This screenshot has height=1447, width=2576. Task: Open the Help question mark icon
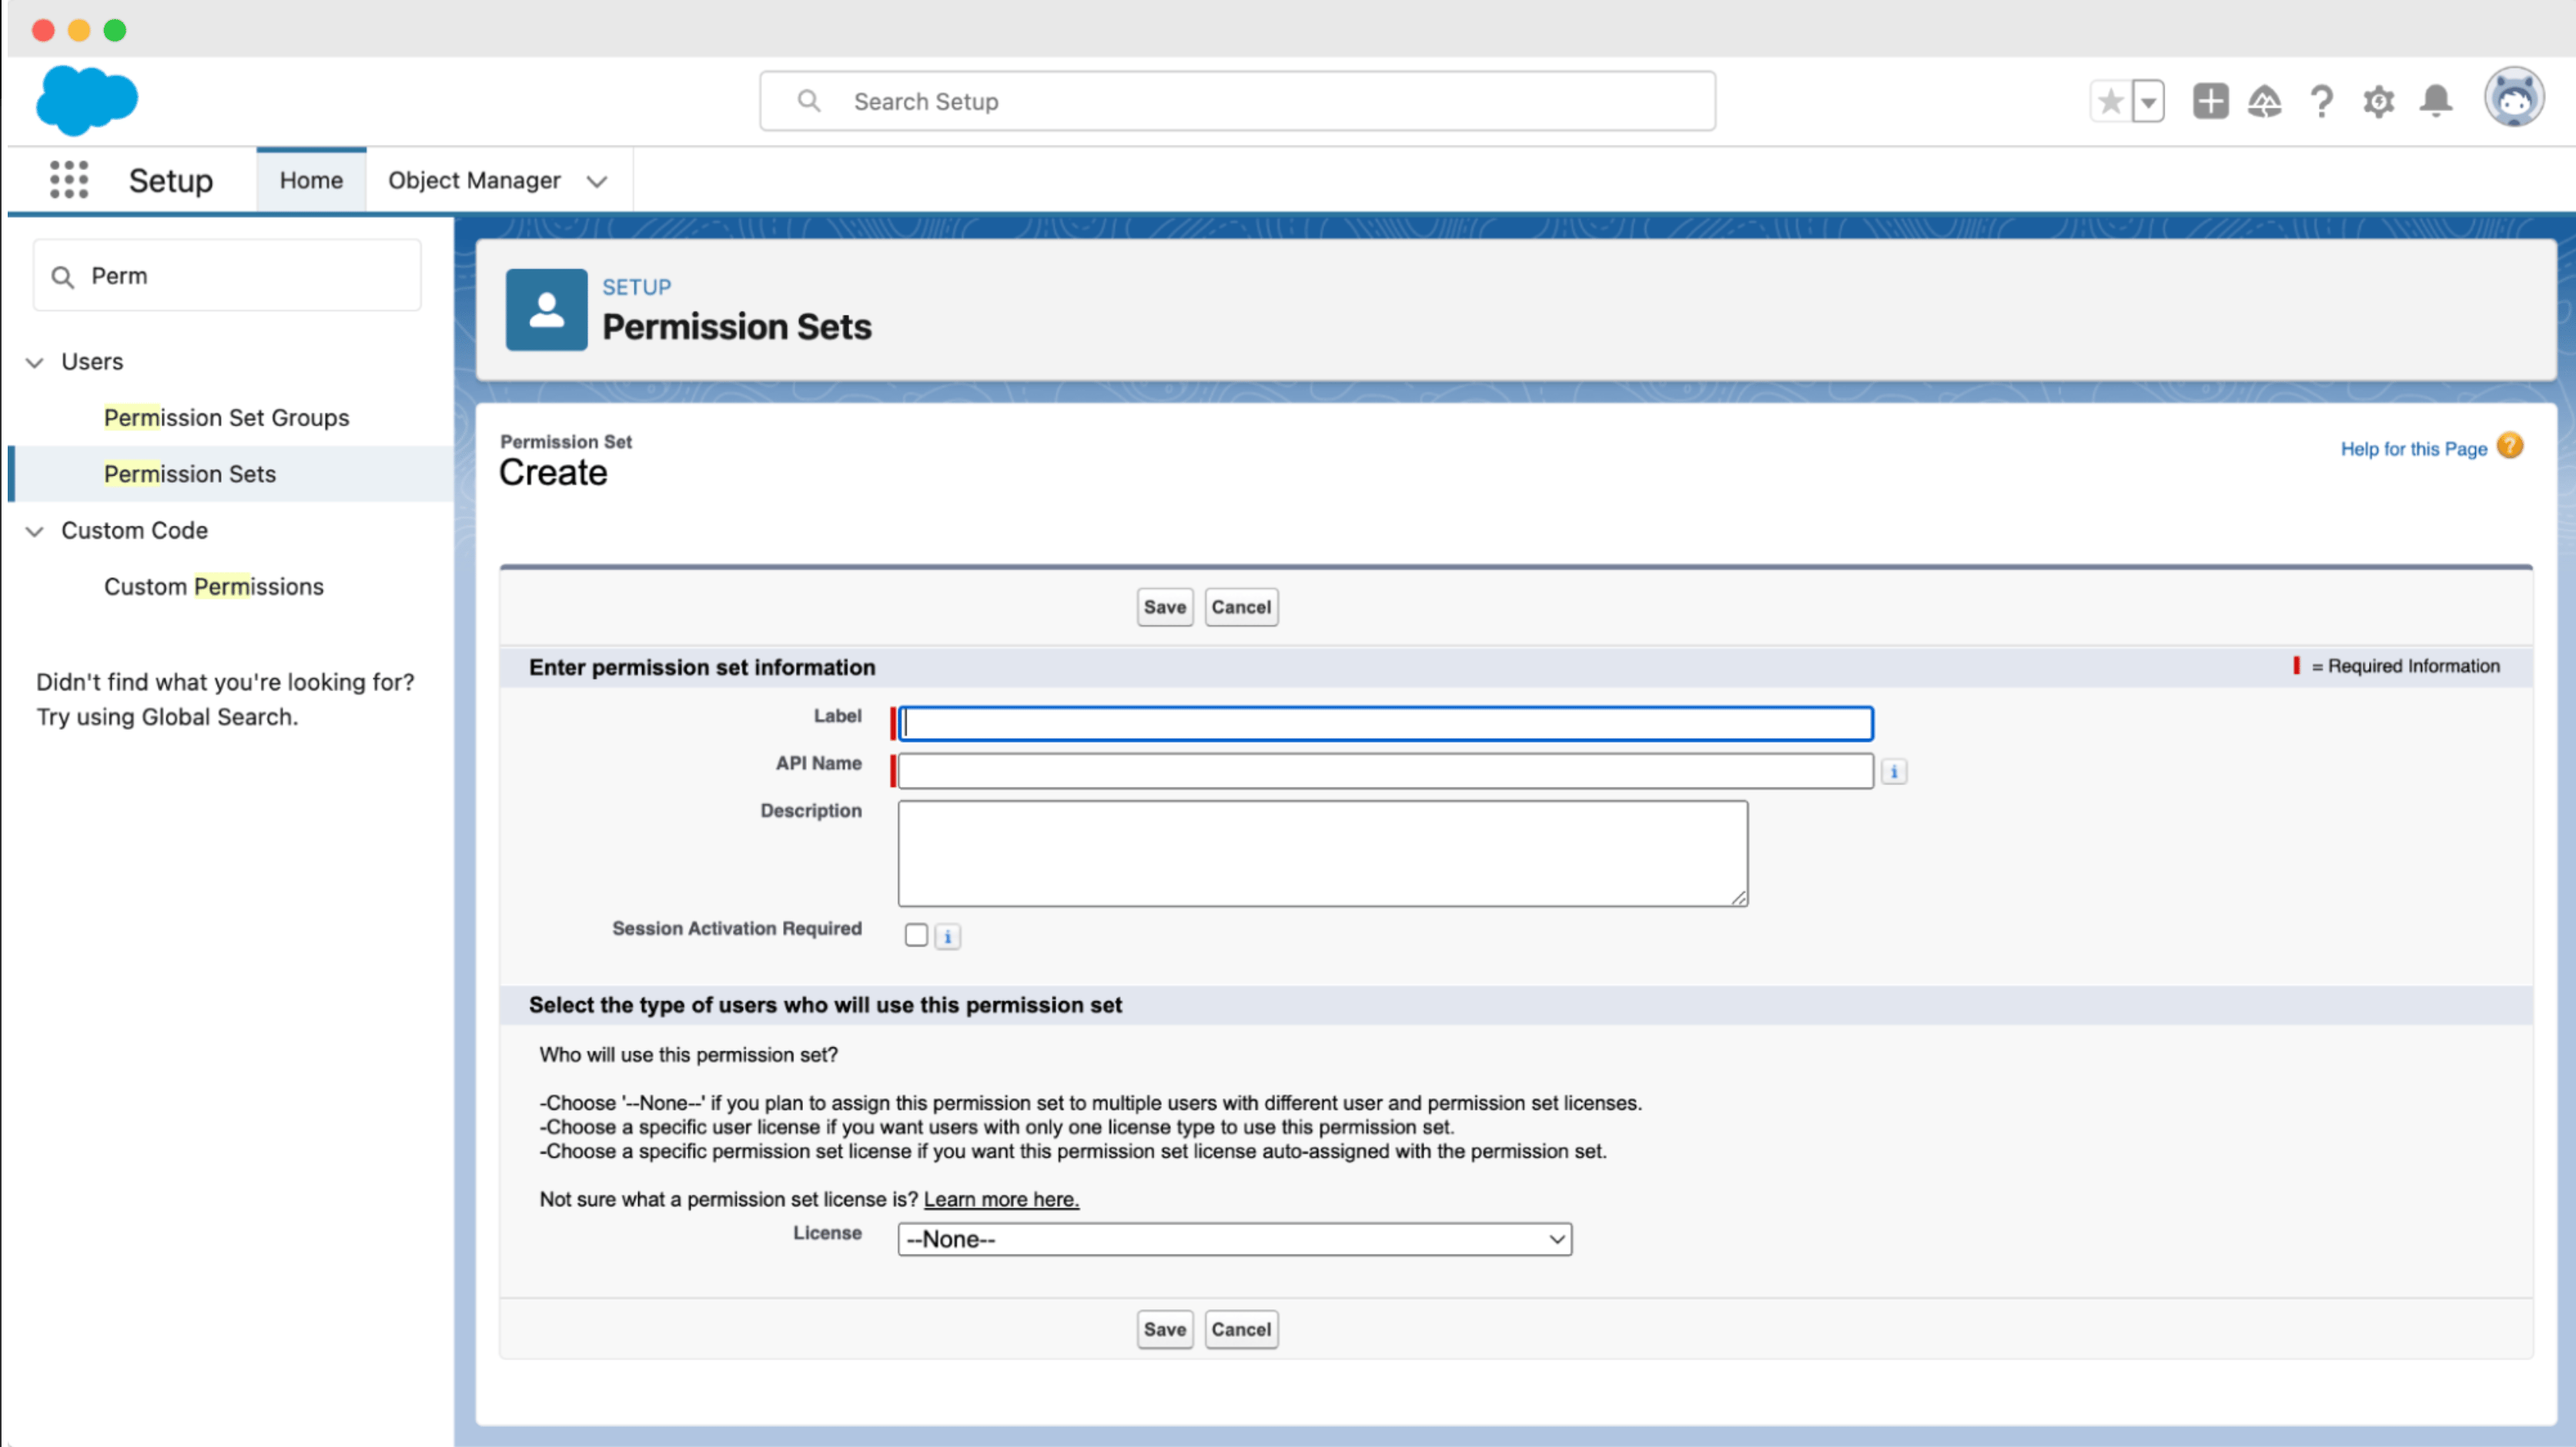coord(2322,101)
